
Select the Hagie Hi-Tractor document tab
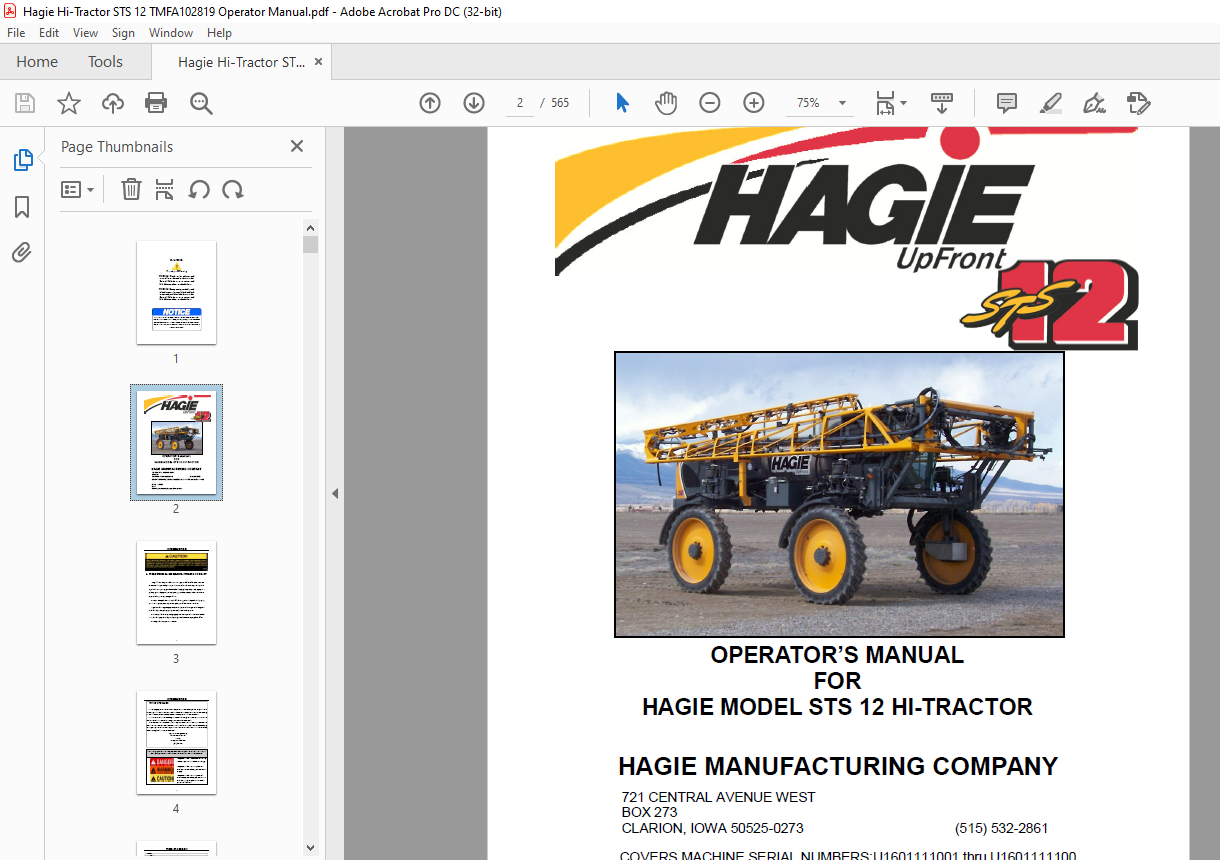tap(241, 62)
